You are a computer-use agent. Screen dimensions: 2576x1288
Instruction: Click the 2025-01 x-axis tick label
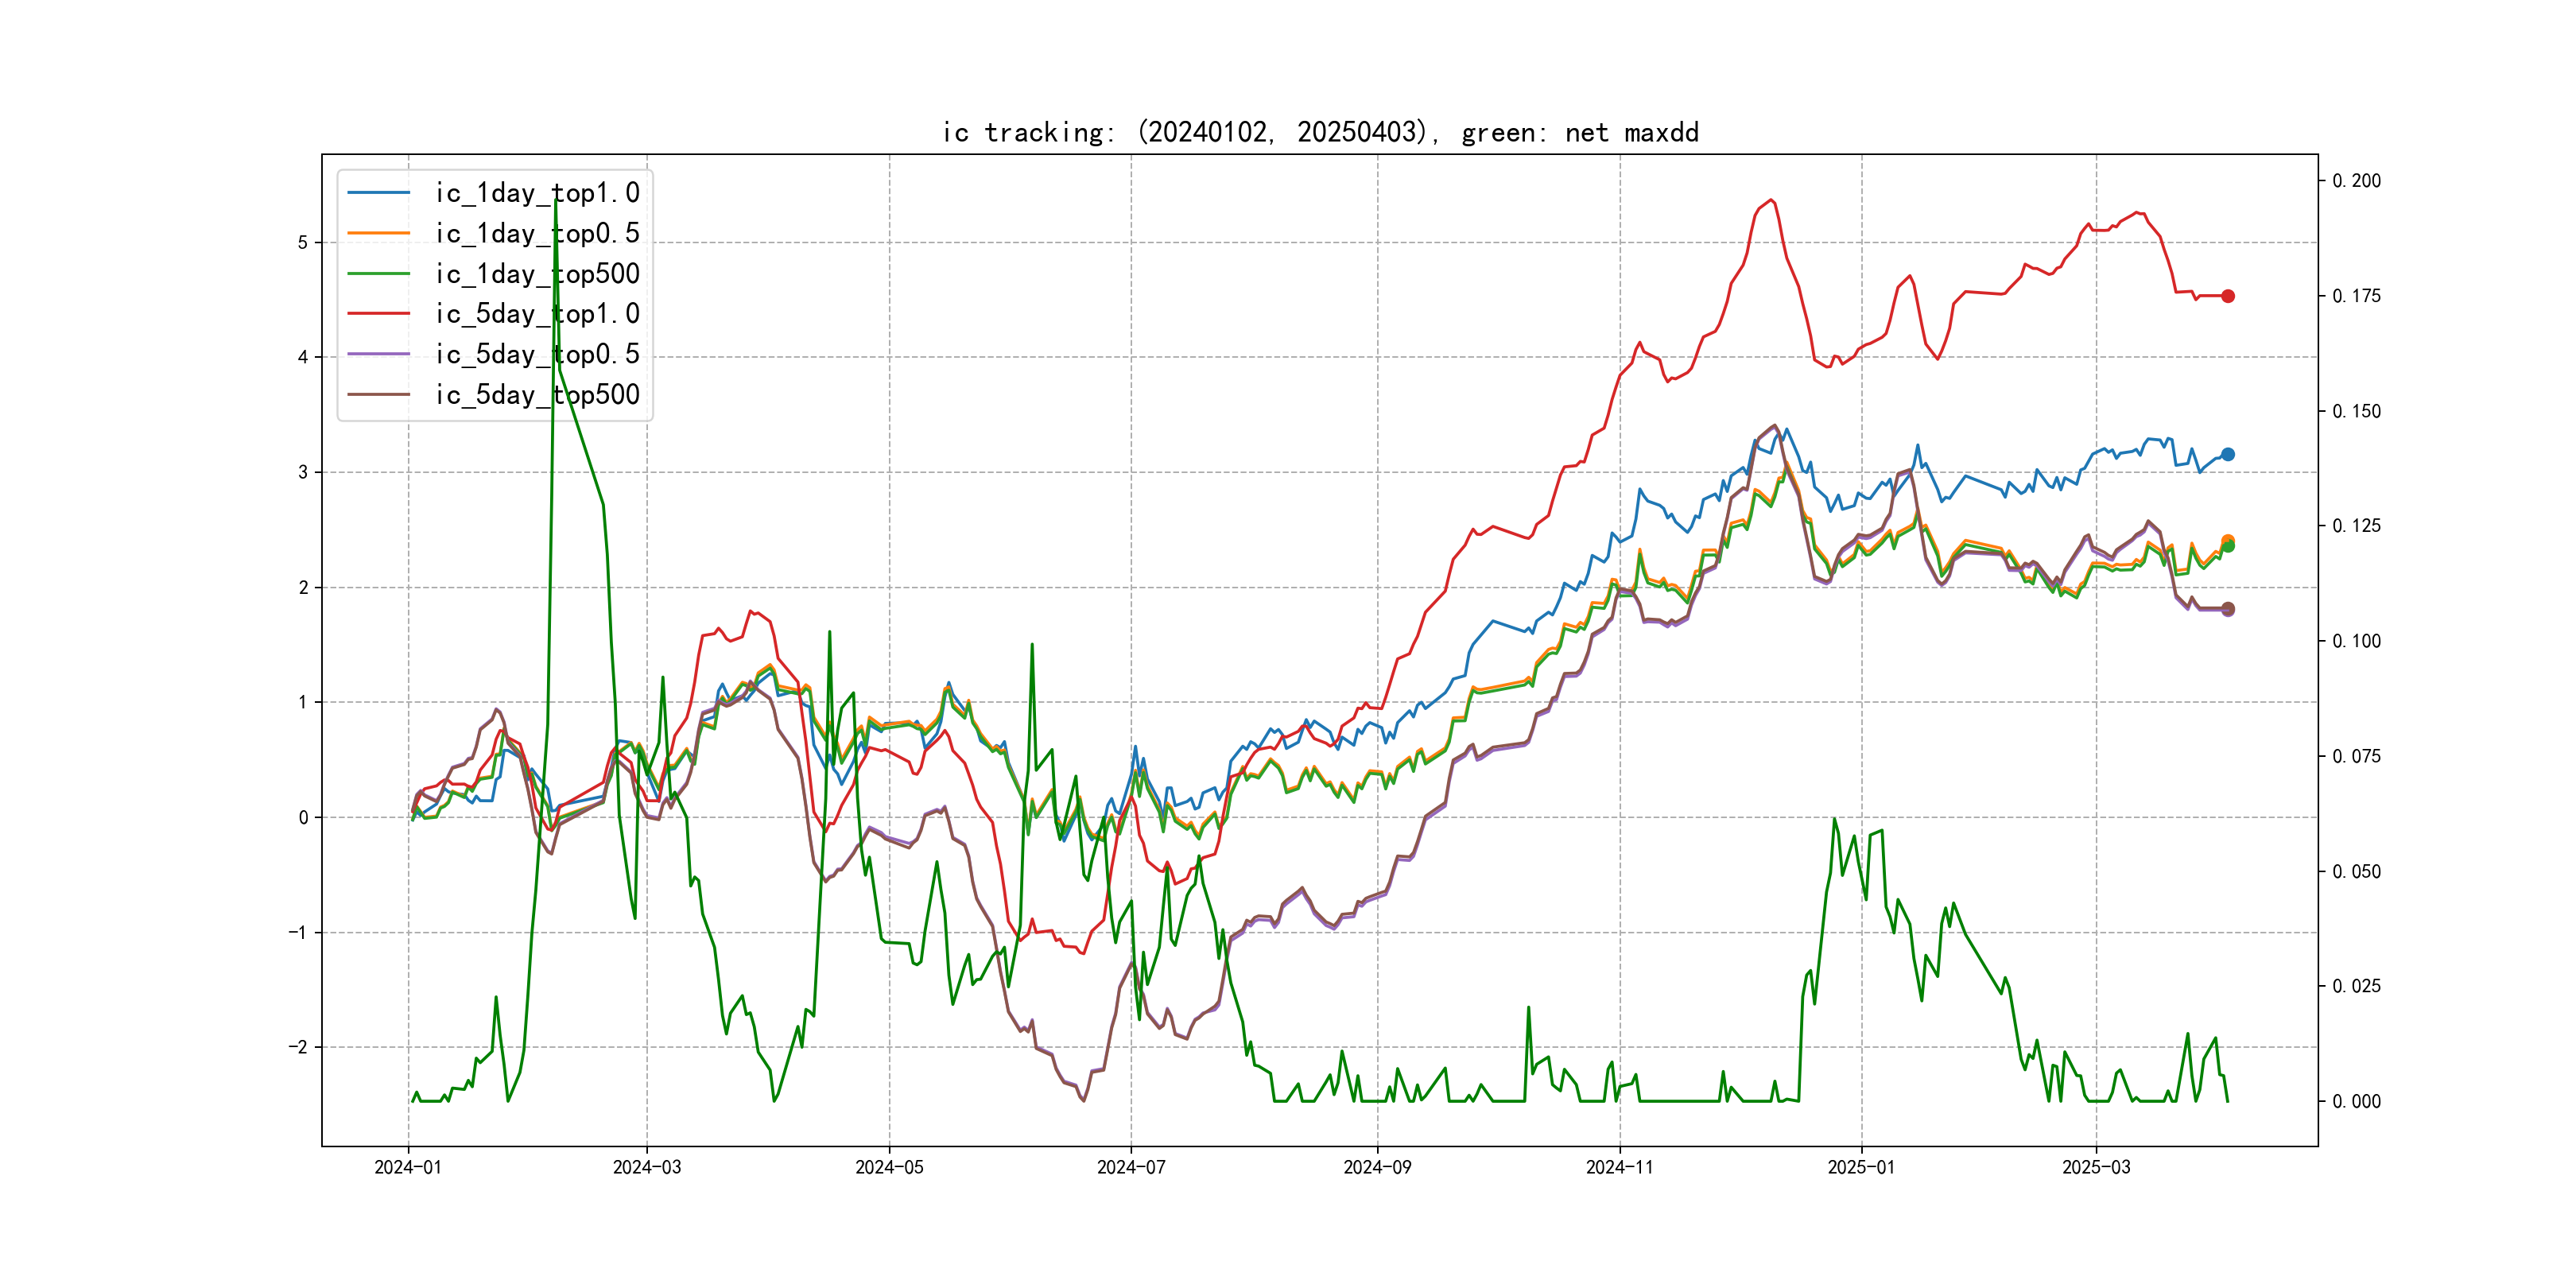point(1861,1167)
